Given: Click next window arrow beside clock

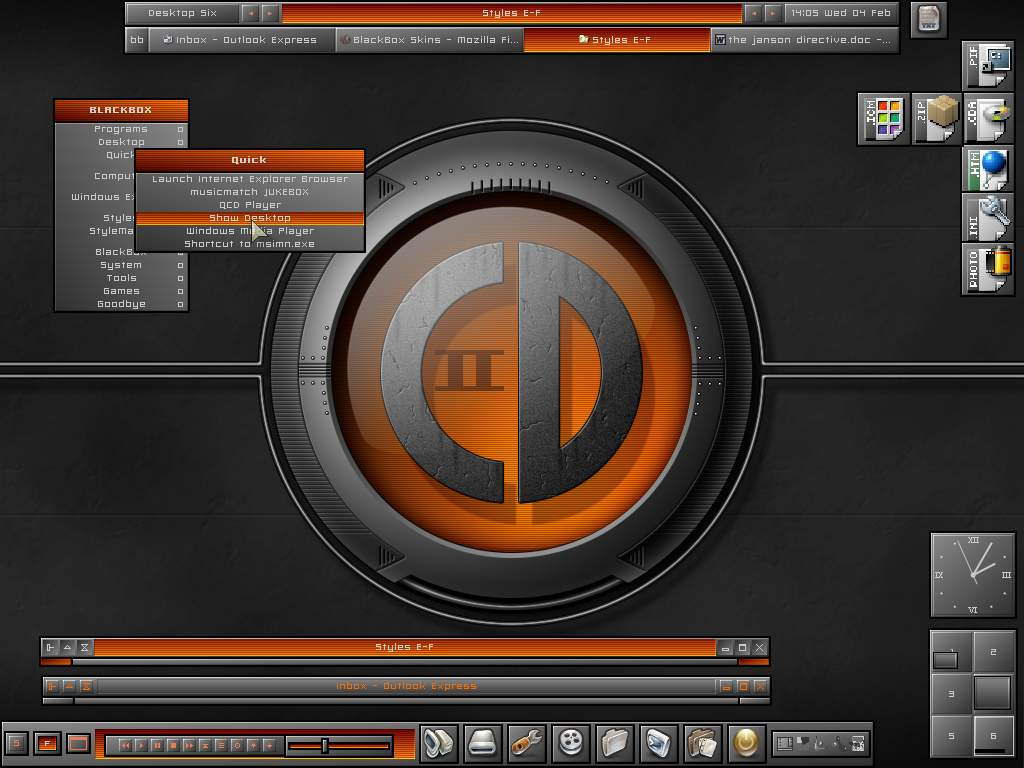Looking at the screenshot, I should pyautogui.click(x=773, y=13).
